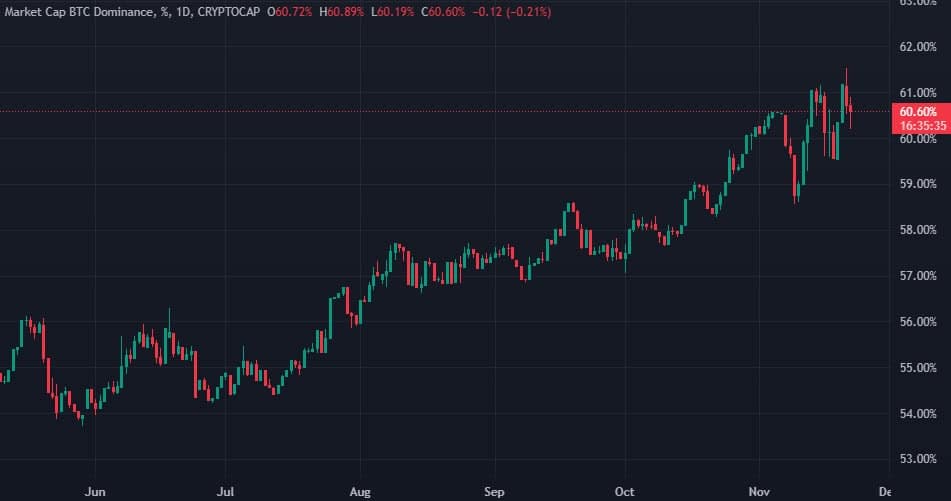
Task: Click the 58.00% price axis label
Action: click(x=918, y=230)
